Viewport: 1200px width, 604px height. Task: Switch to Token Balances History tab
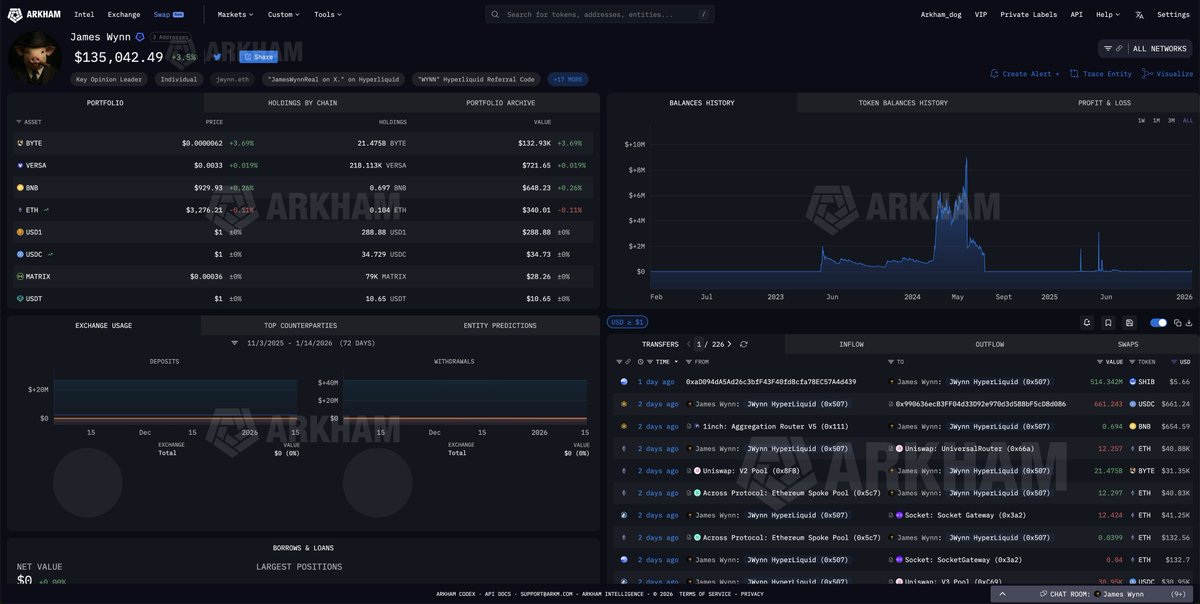pyautogui.click(x=903, y=103)
